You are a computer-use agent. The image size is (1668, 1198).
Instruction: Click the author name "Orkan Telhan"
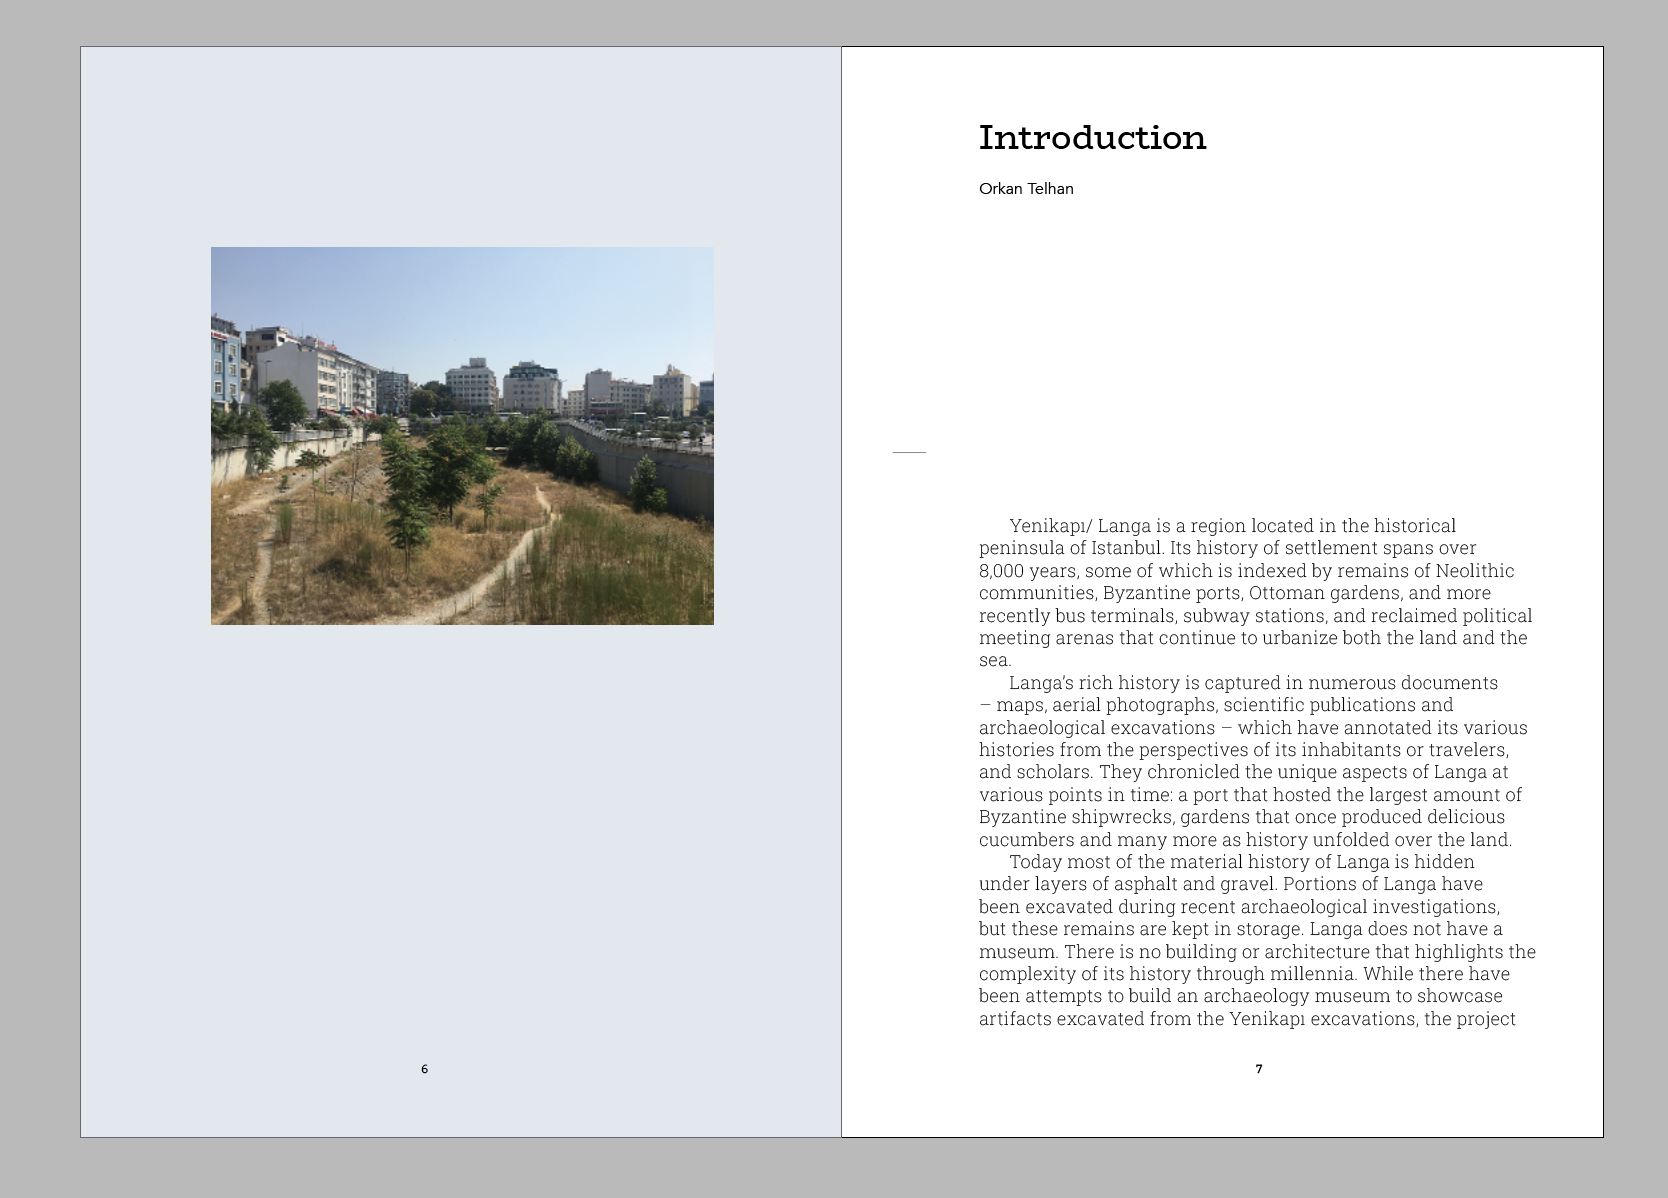pos(1026,189)
